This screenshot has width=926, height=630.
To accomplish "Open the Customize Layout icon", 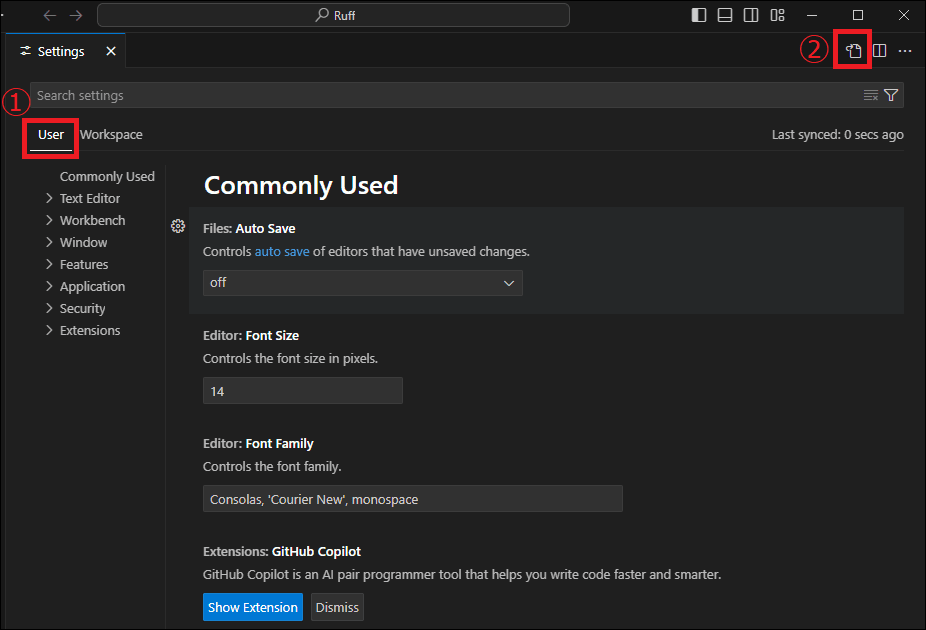I will click(x=777, y=15).
